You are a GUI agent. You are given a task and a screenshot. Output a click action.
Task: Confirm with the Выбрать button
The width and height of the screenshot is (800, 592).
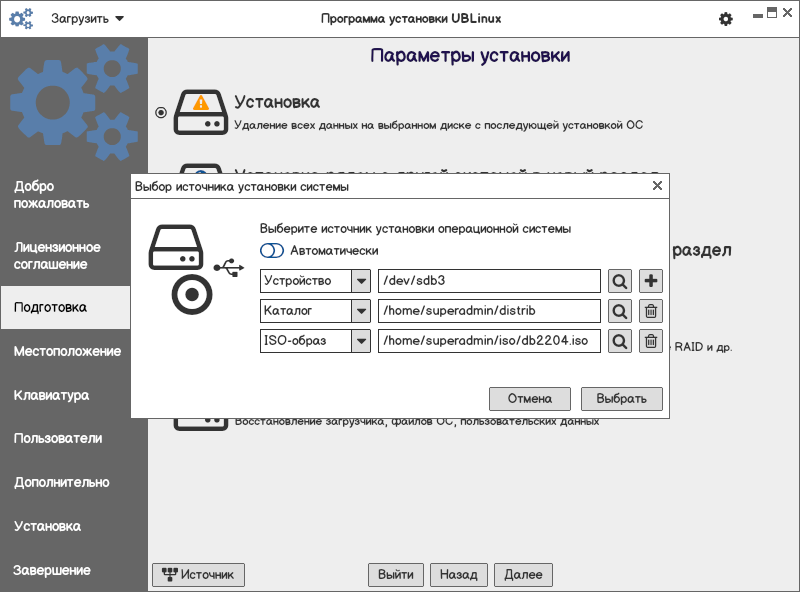coord(621,399)
